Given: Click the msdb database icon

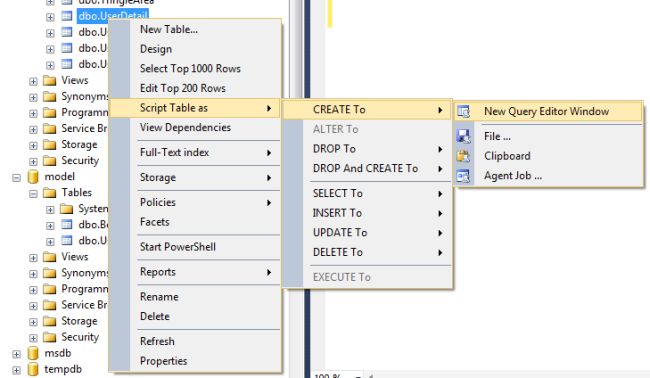Looking at the screenshot, I should (x=33, y=353).
